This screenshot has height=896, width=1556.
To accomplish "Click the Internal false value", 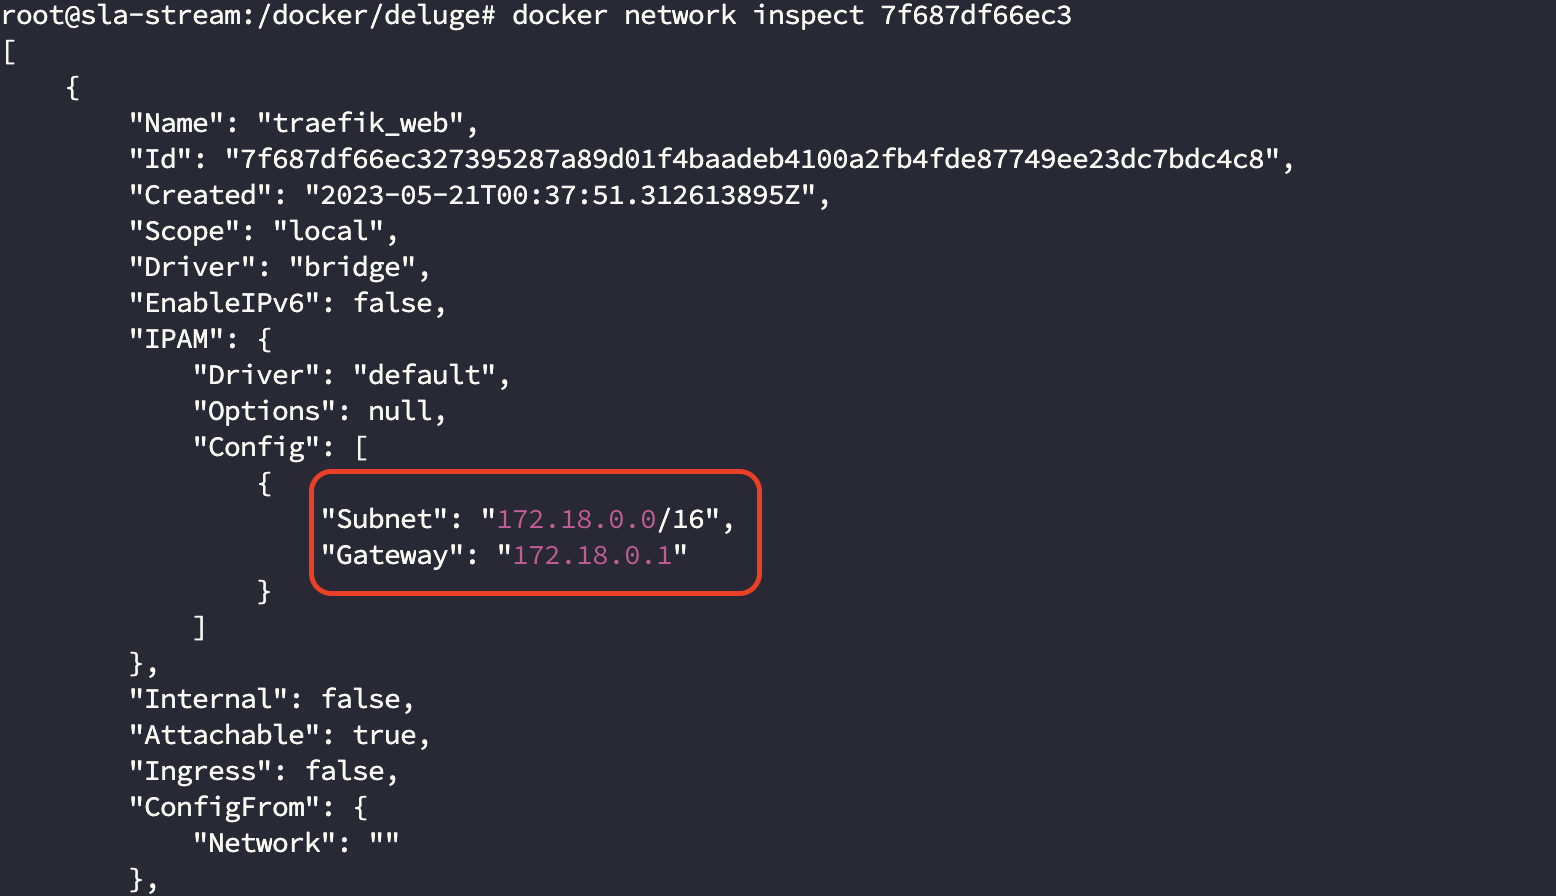I will click(x=360, y=699).
